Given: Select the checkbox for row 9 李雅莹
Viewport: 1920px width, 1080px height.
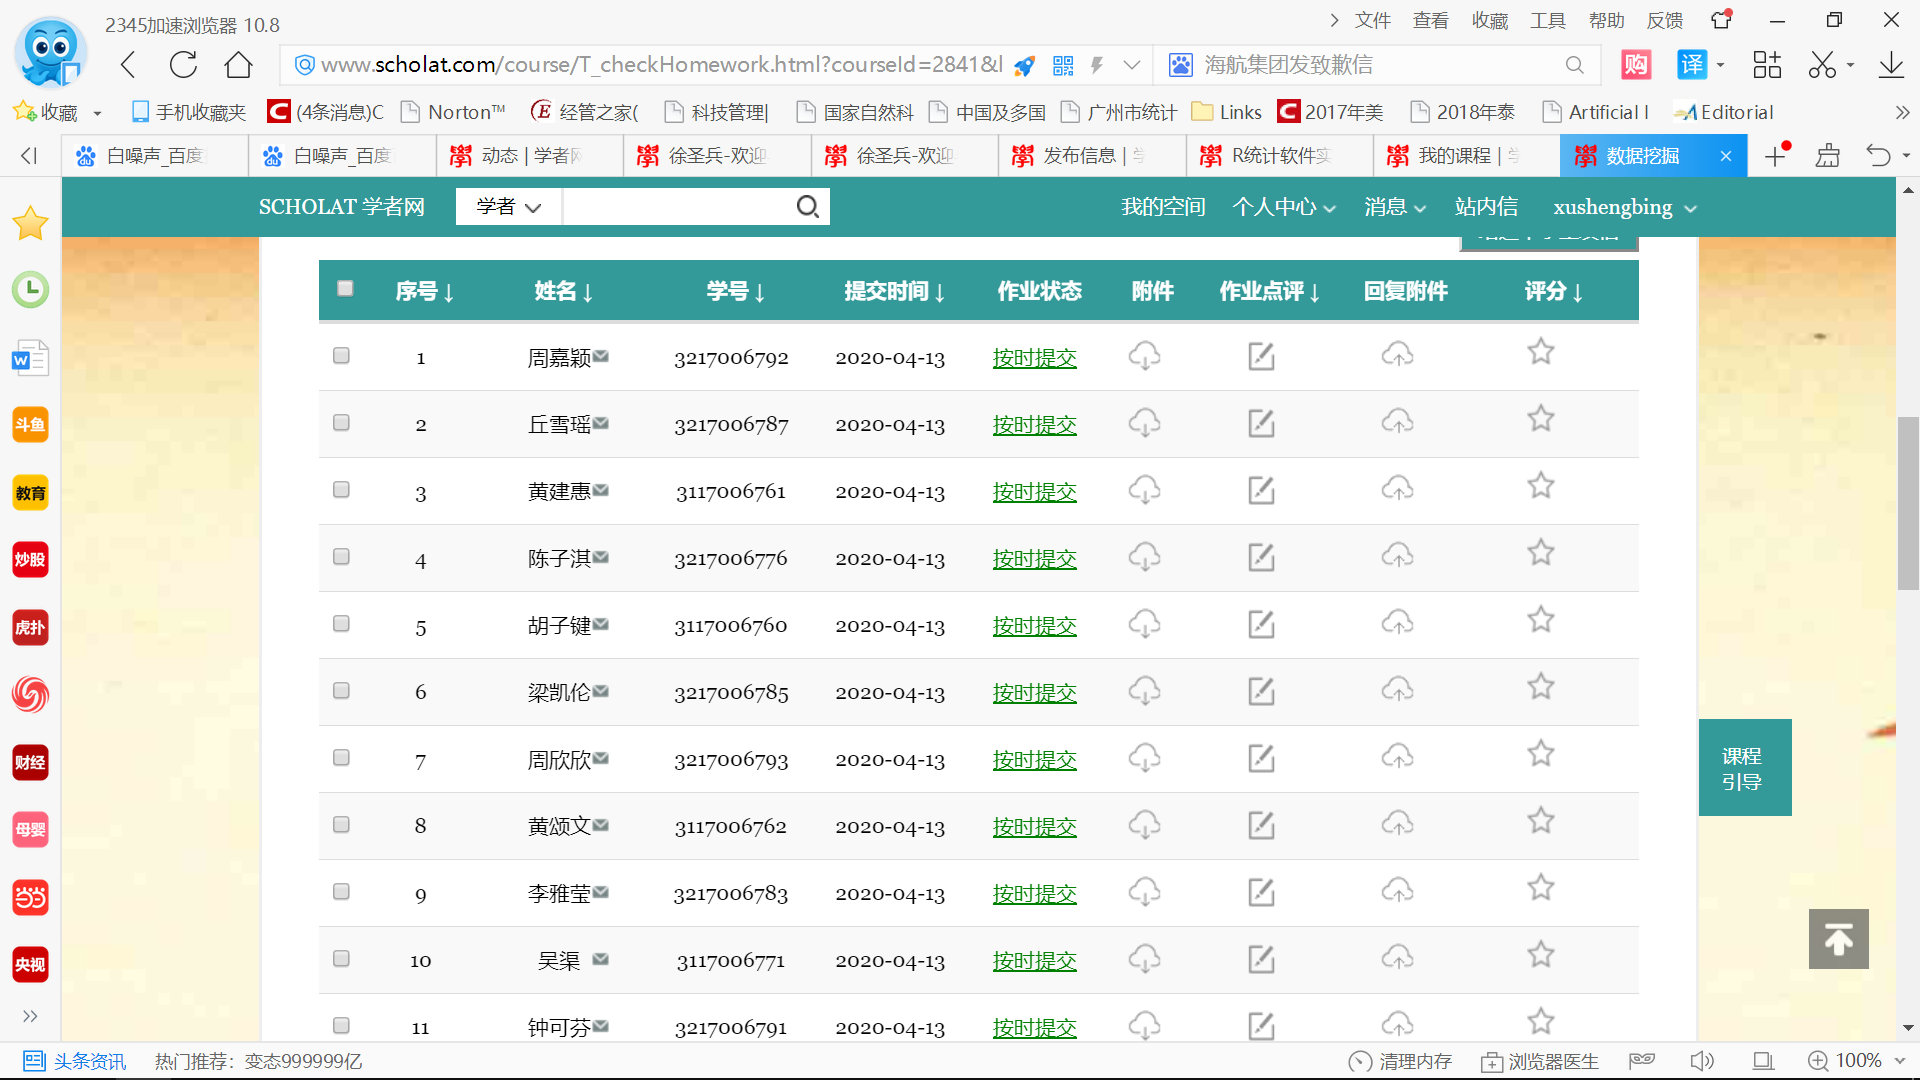Looking at the screenshot, I should click(x=341, y=892).
